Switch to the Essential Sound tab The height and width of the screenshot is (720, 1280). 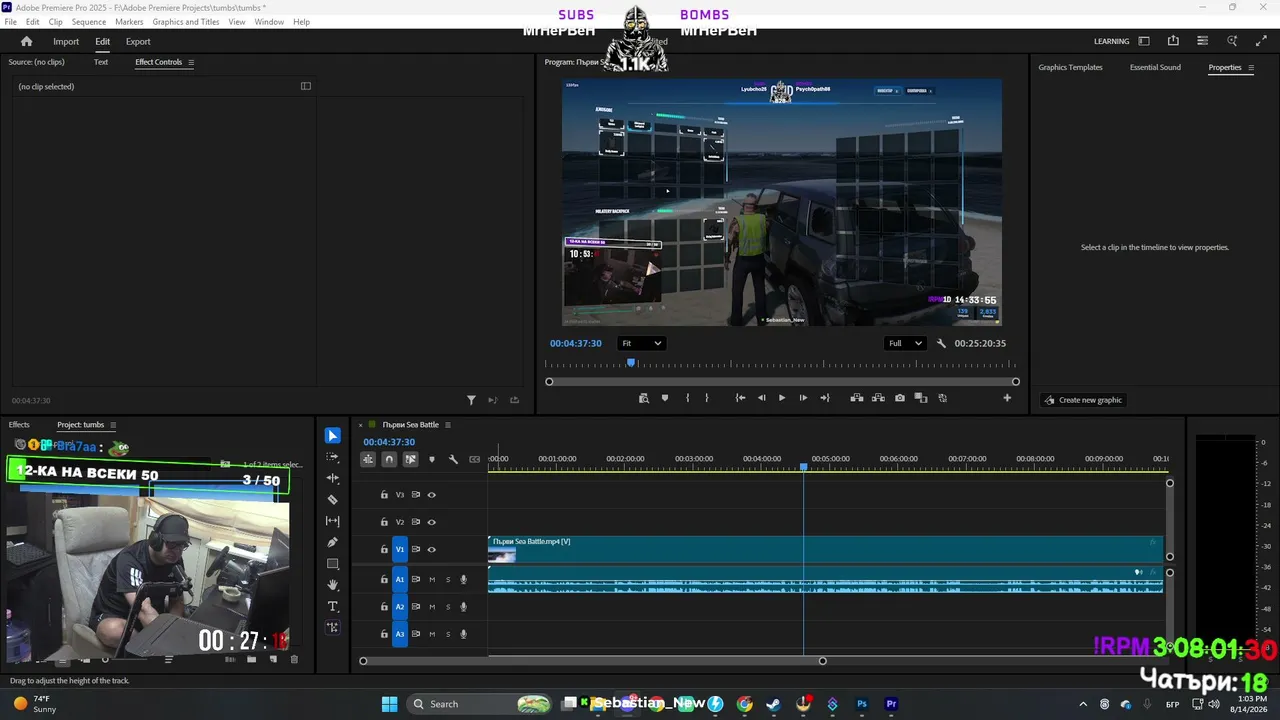1155,67
